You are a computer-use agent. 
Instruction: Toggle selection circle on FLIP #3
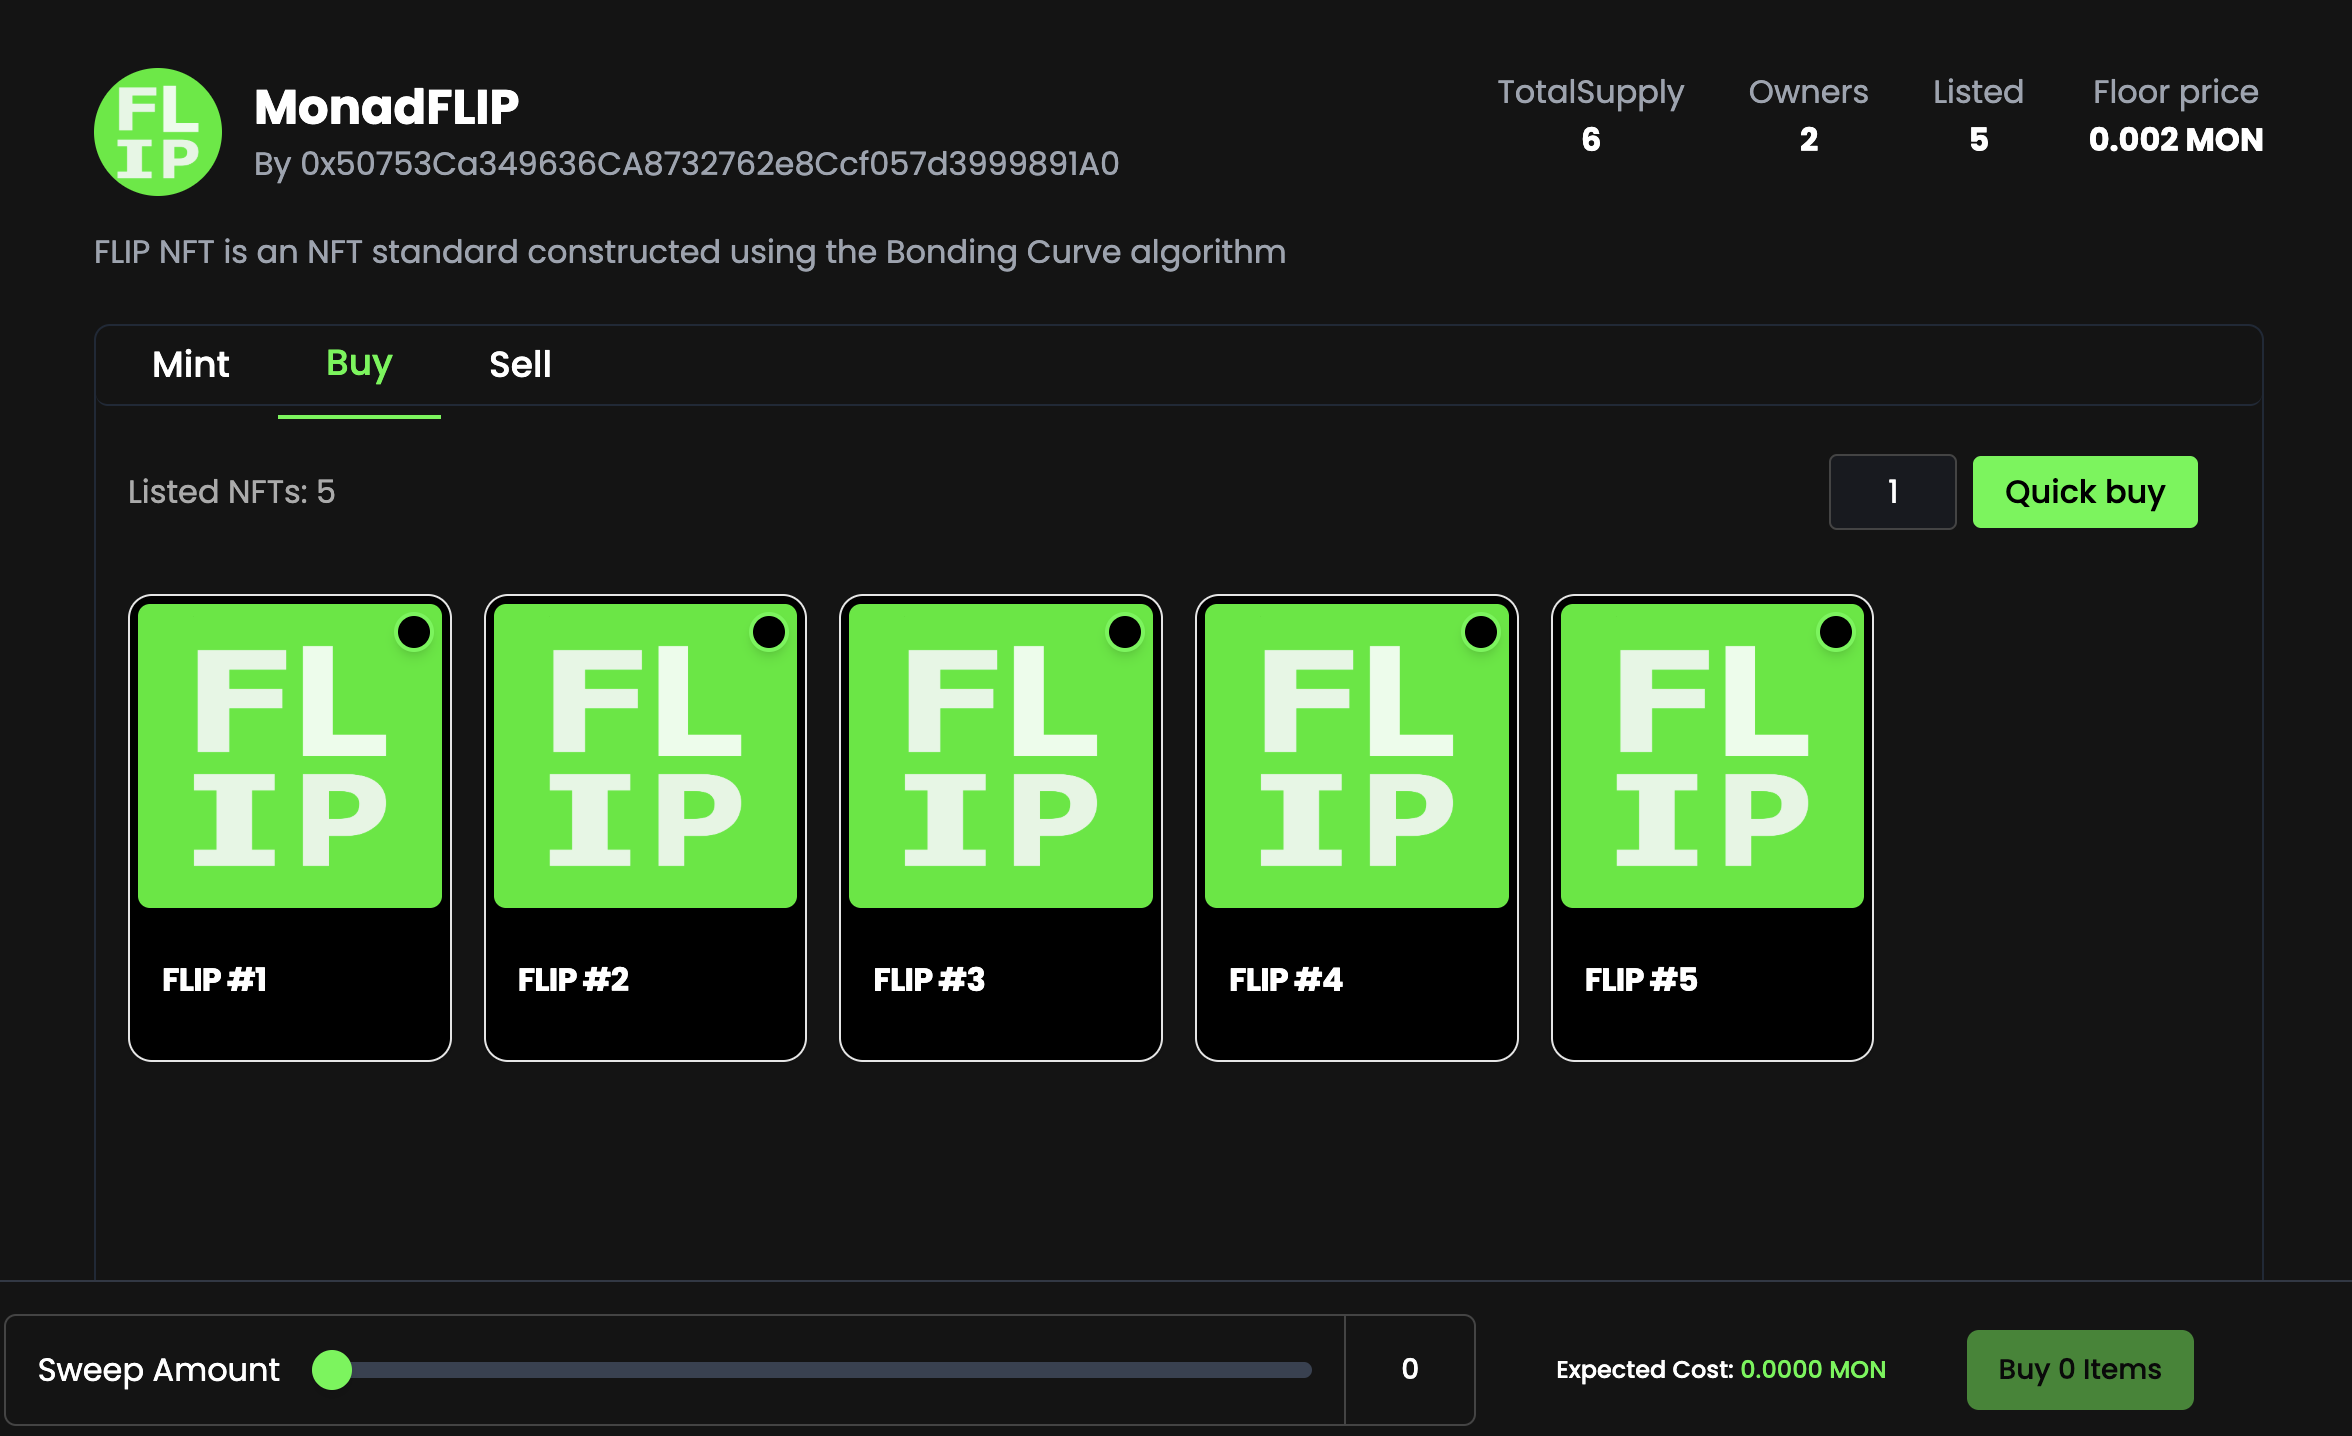1125,632
